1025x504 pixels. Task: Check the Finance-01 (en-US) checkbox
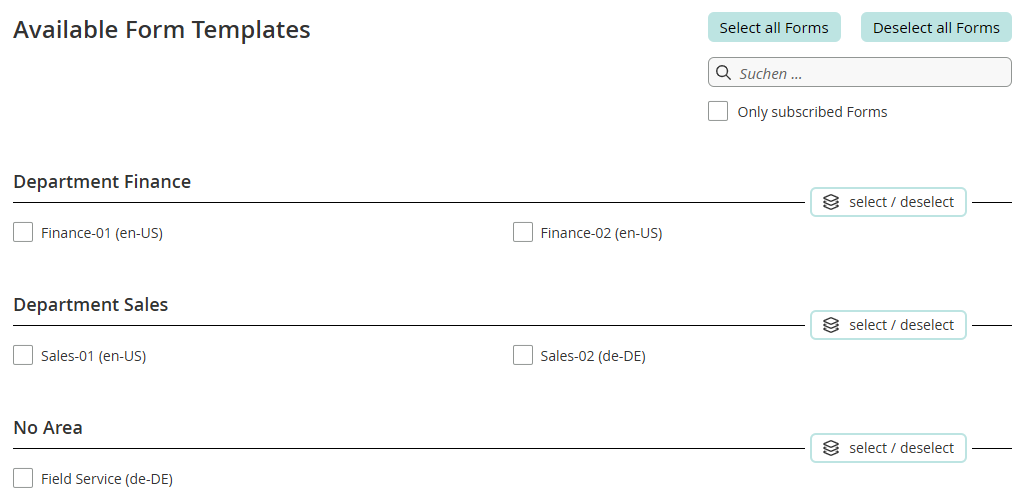[x=23, y=233]
